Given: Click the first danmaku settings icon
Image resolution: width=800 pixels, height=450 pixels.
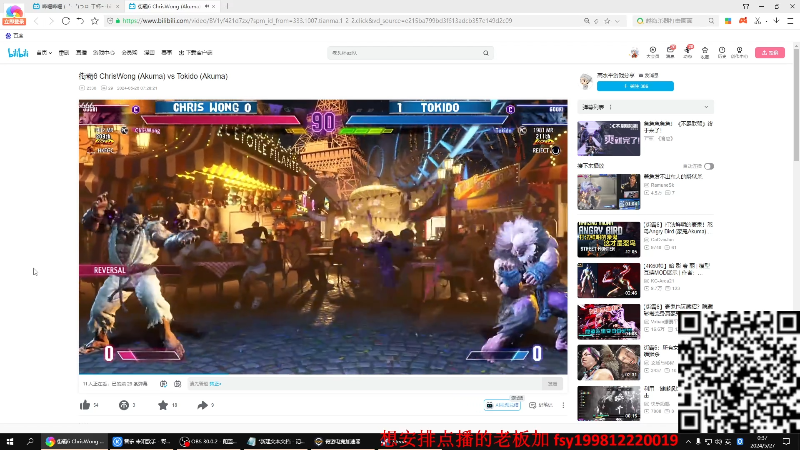Looking at the screenshot, I should coord(163,384).
